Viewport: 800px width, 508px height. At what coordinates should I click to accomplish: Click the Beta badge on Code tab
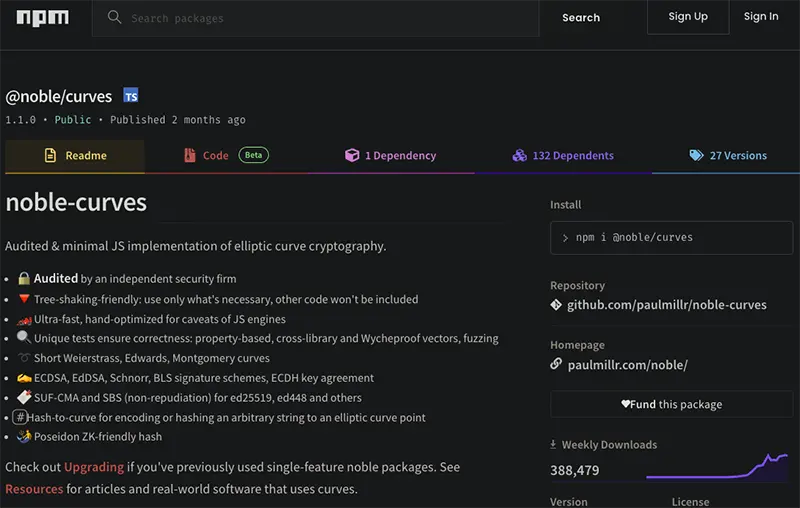pos(254,155)
